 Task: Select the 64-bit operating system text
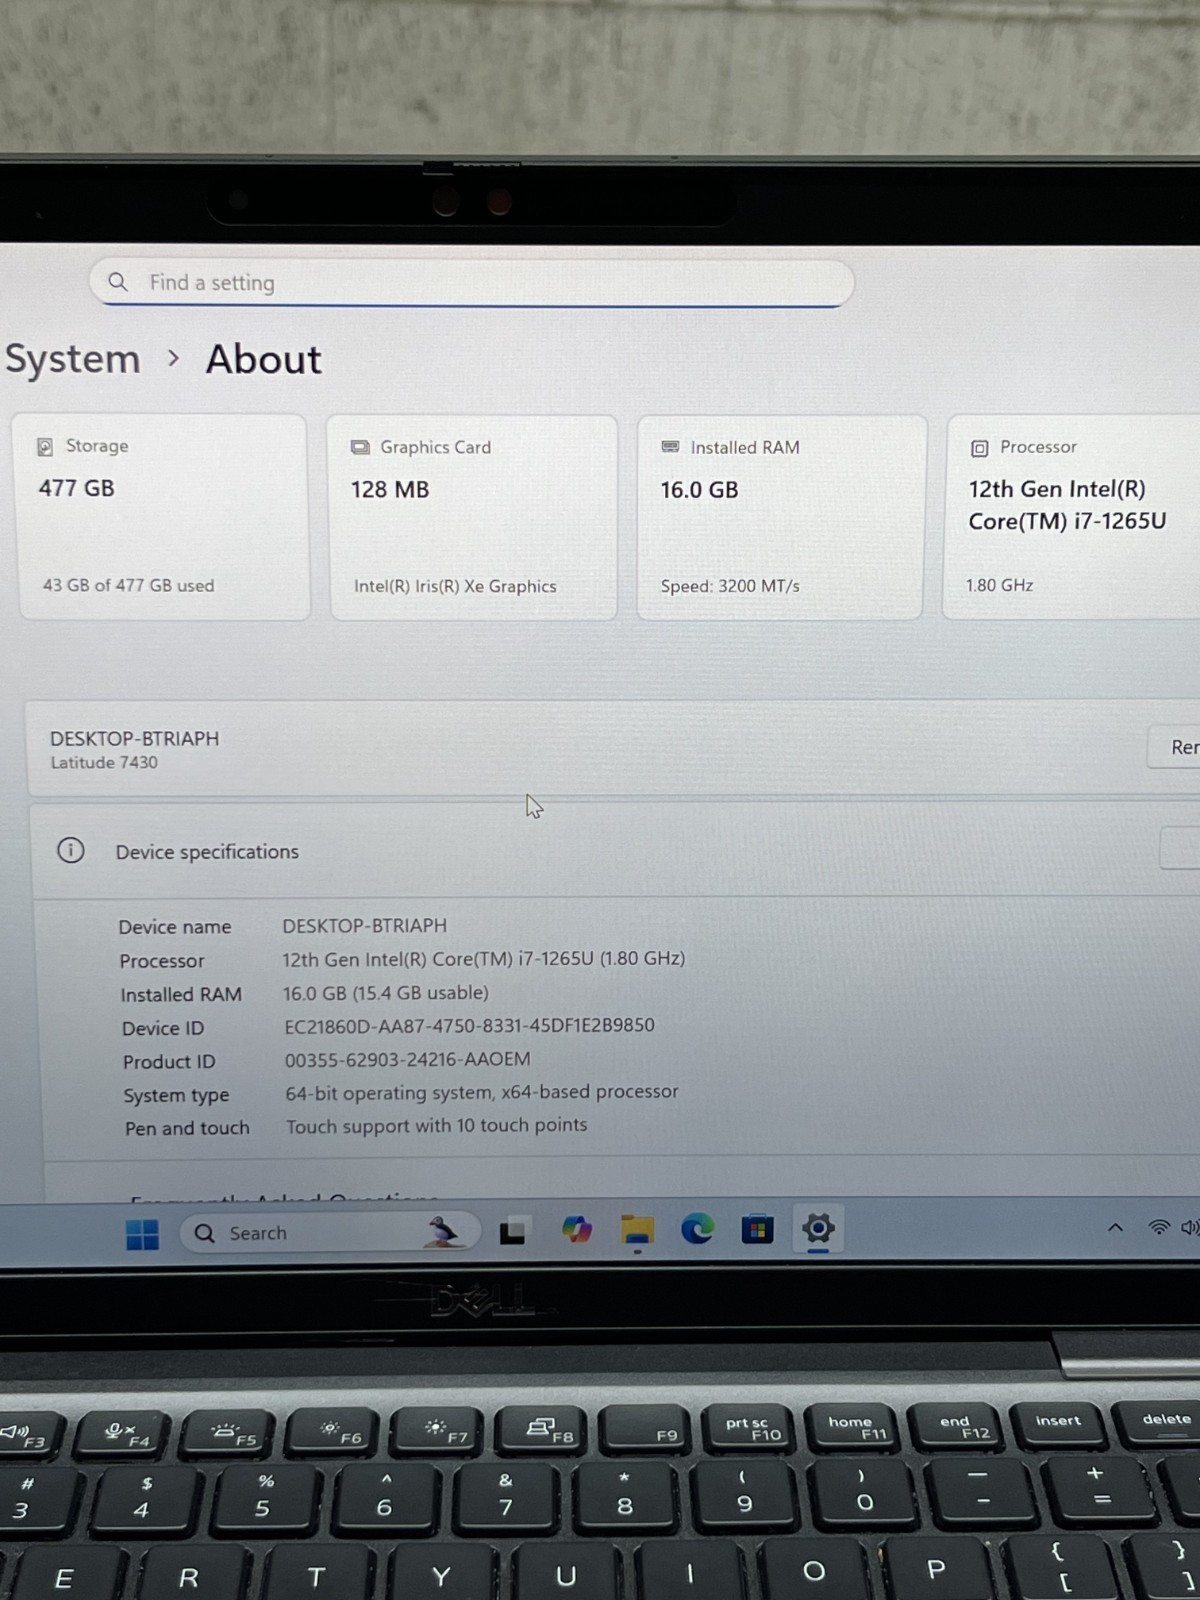pyautogui.click(x=481, y=1092)
